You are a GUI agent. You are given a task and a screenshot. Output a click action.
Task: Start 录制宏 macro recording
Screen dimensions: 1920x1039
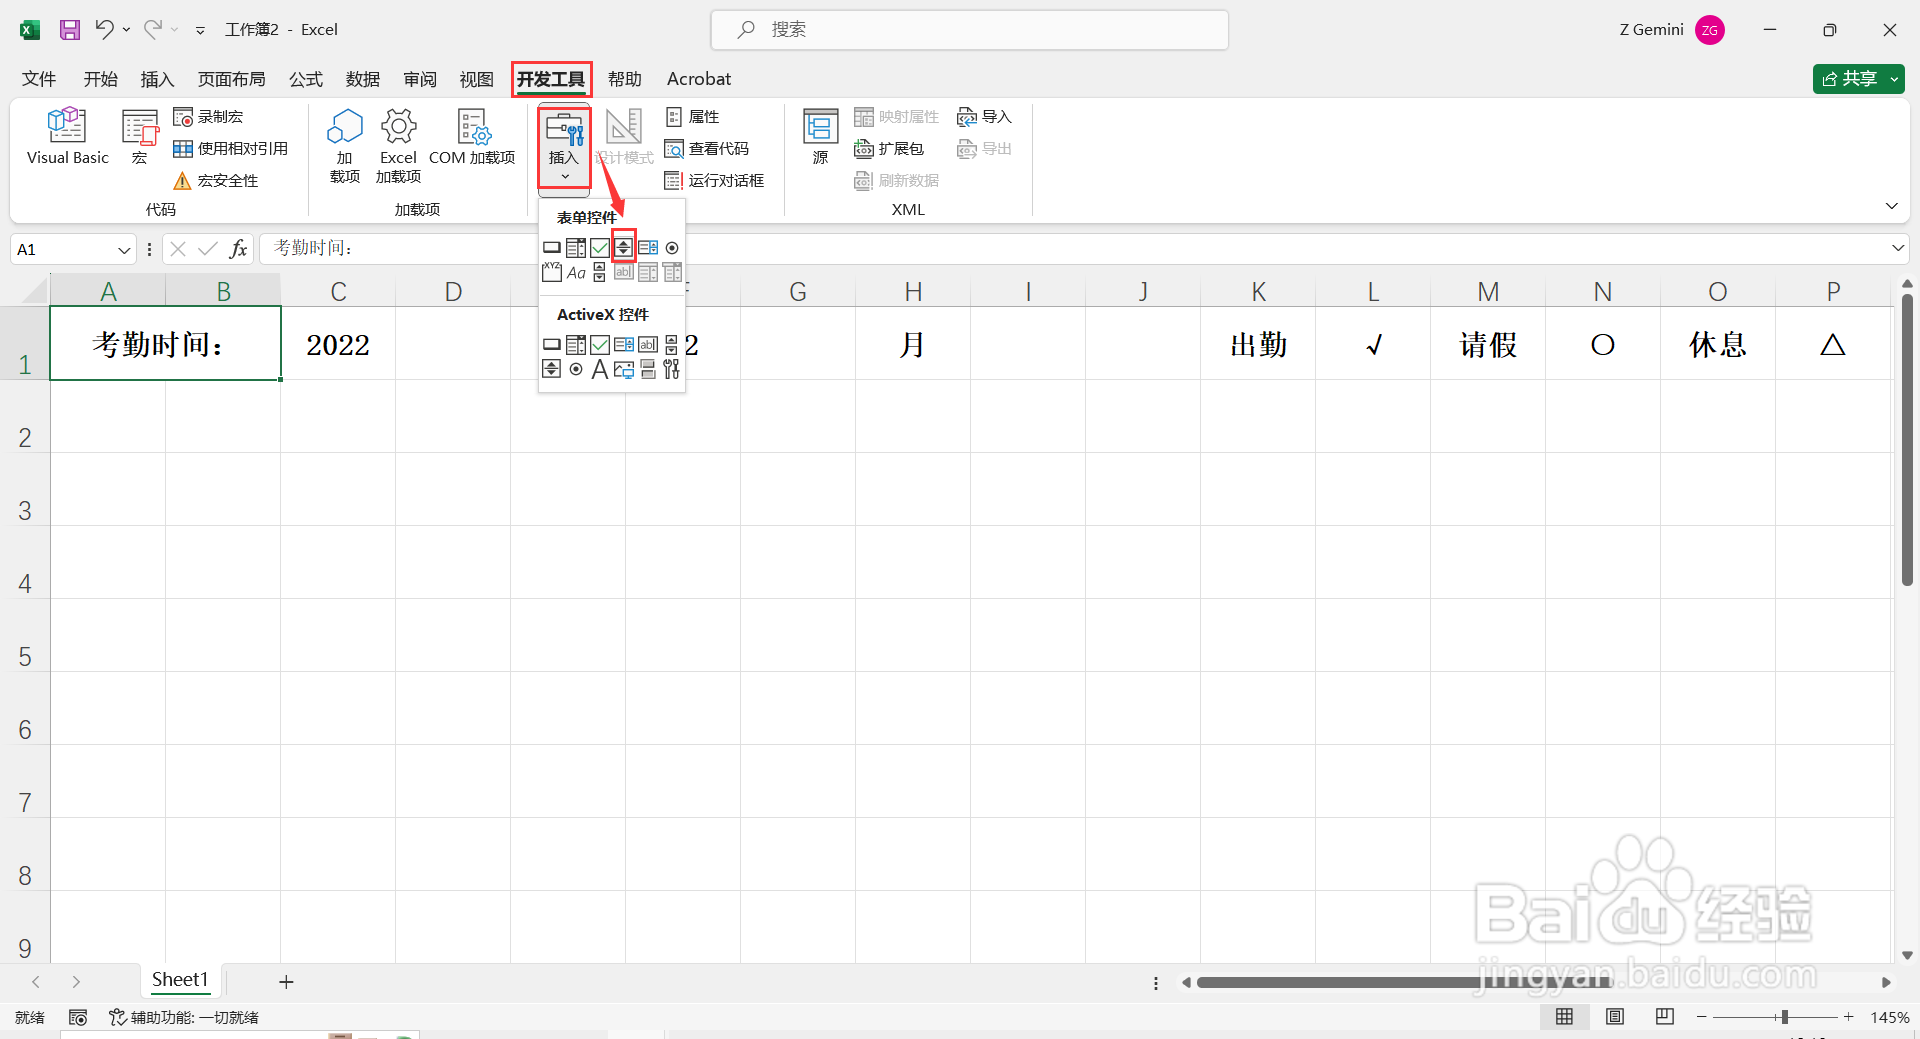[208, 117]
